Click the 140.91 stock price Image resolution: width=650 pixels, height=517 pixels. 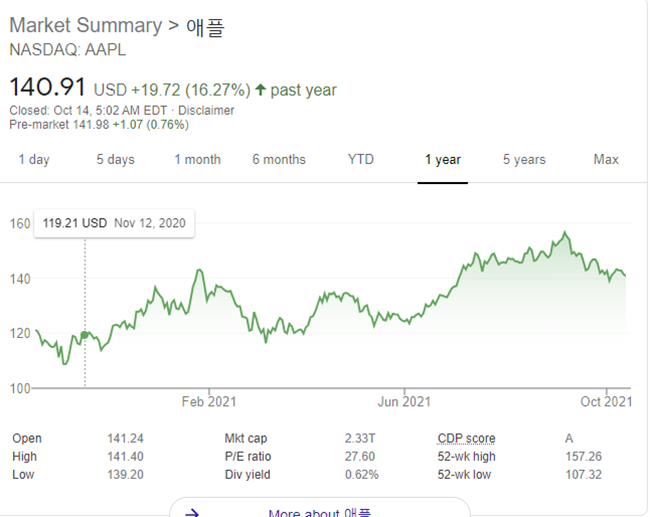(x=47, y=87)
